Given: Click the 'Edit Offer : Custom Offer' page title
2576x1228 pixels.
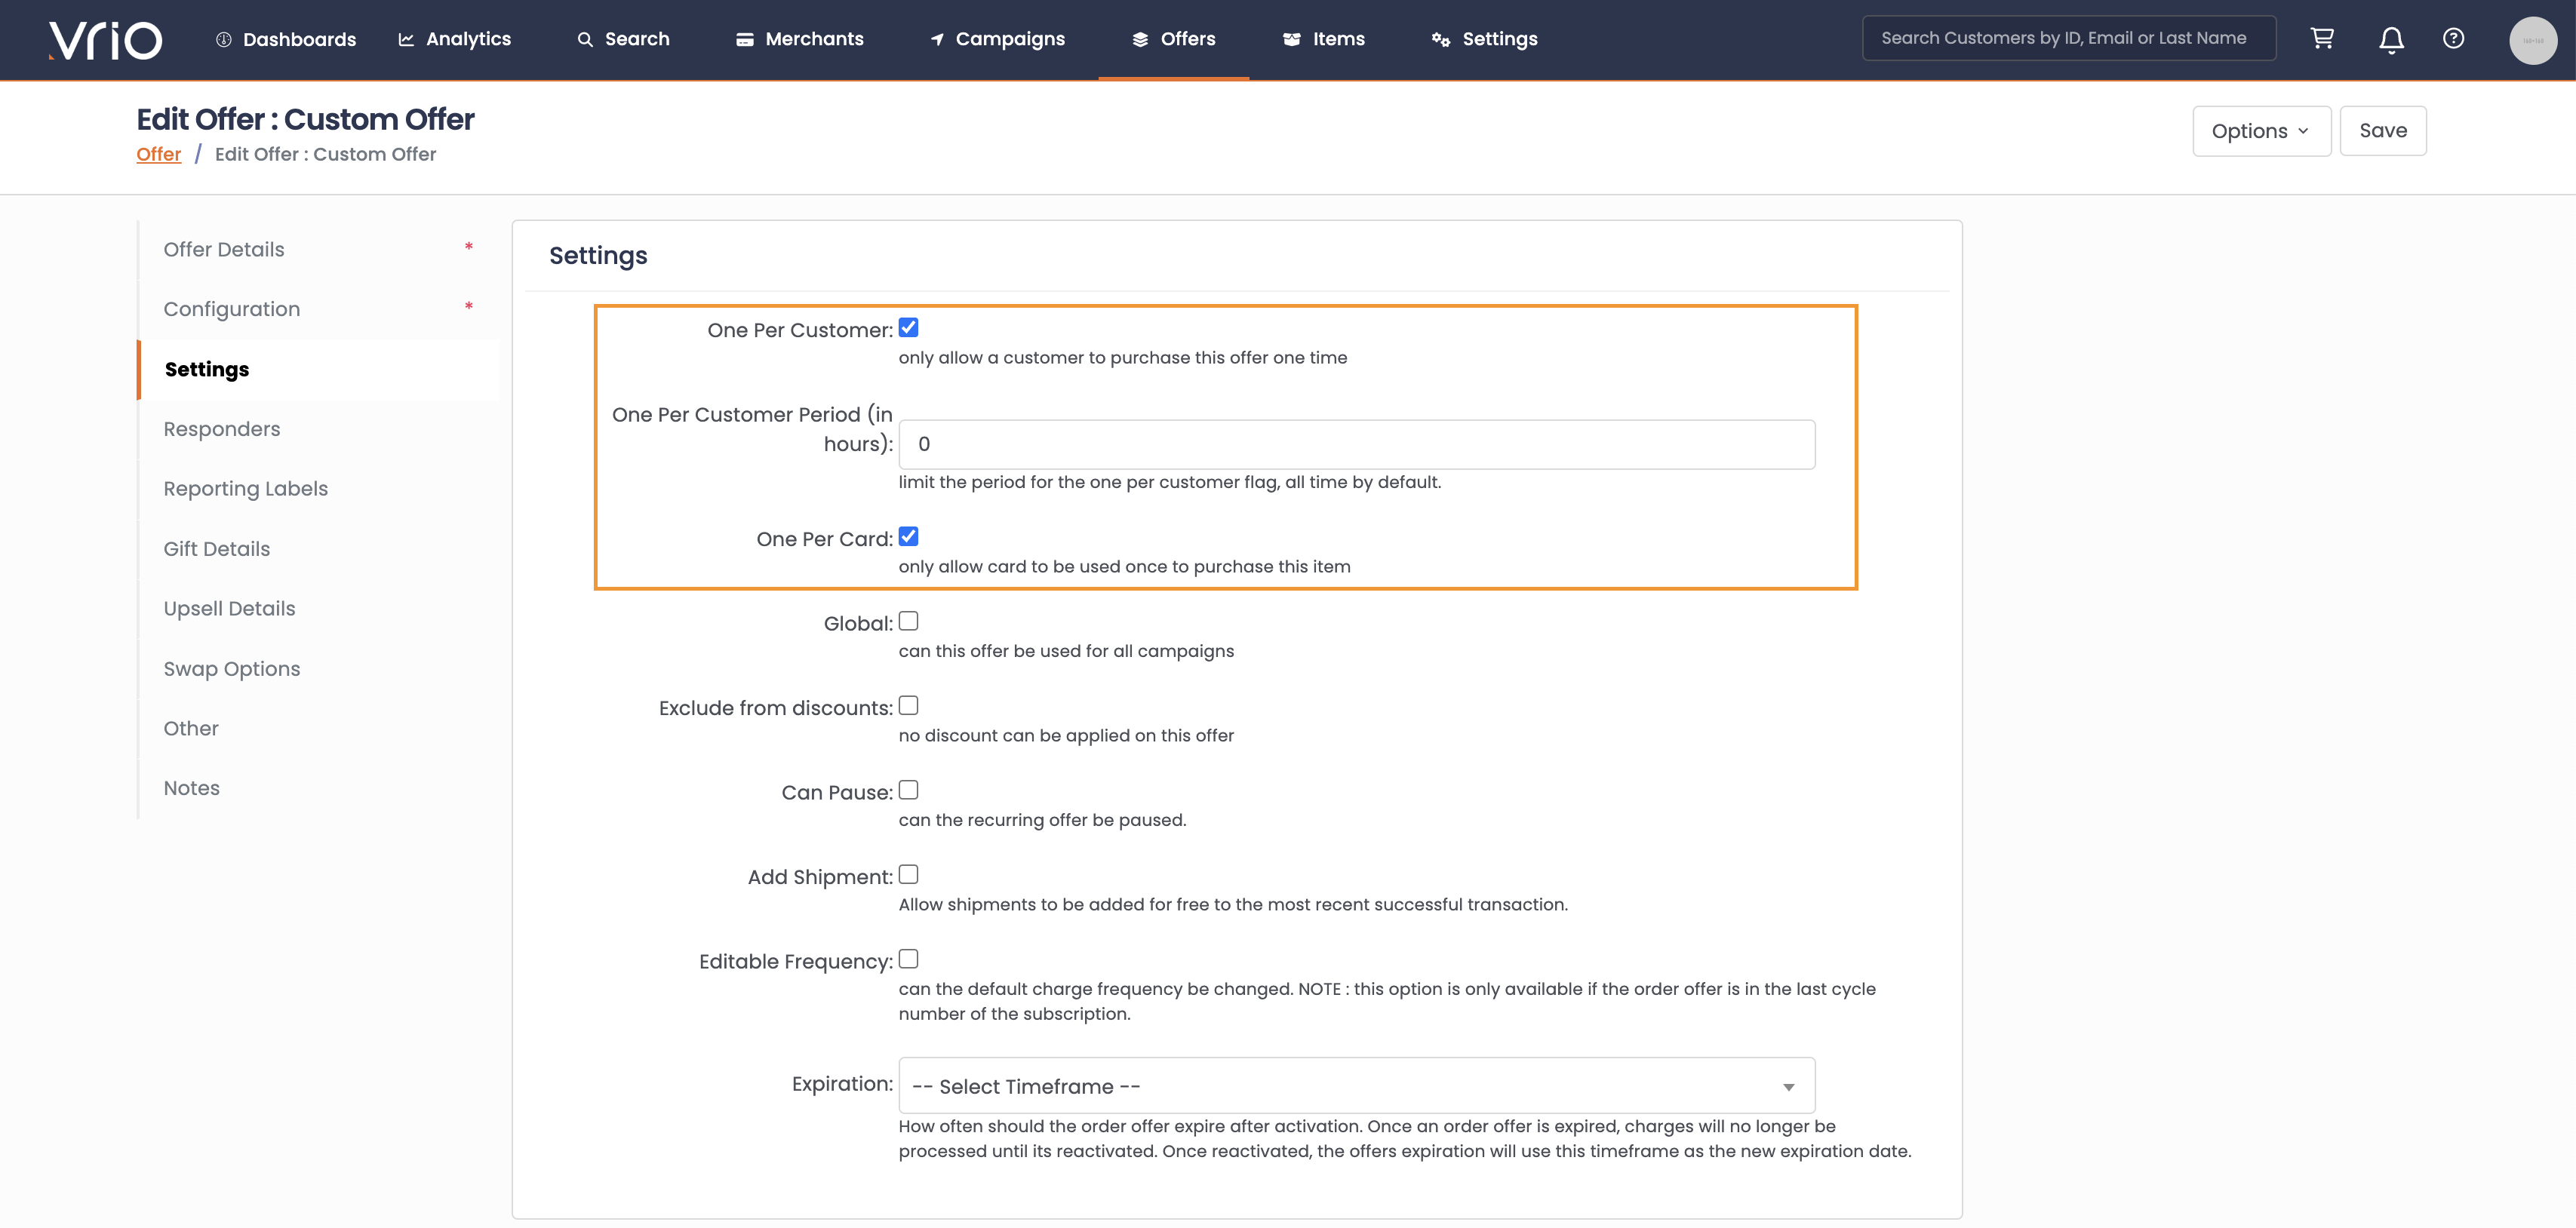Looking at the screenshot, I should (x=305, y=119).
